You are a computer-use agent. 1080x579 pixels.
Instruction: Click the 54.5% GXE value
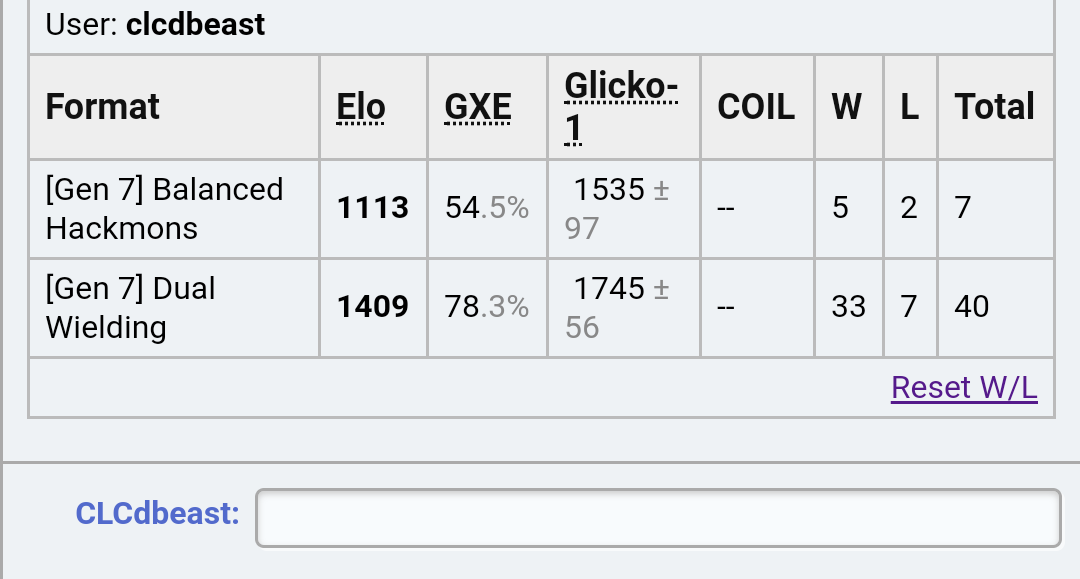(x=486, y=208)
